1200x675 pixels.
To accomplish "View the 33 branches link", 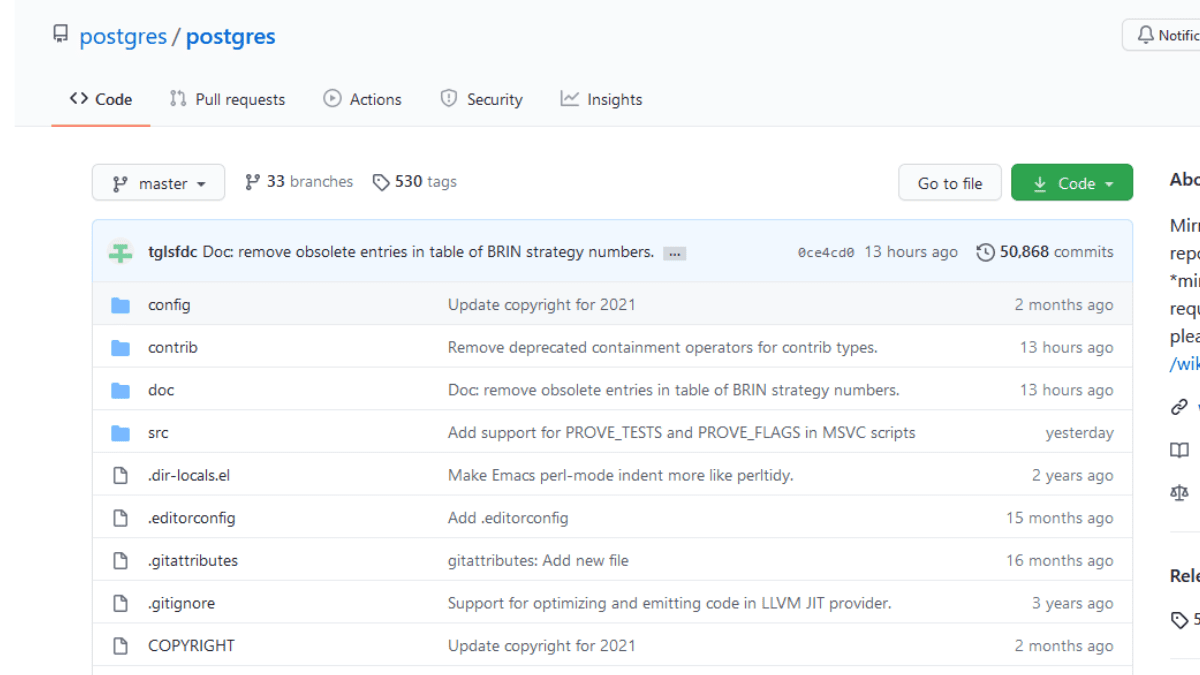I will pos(299,182).
